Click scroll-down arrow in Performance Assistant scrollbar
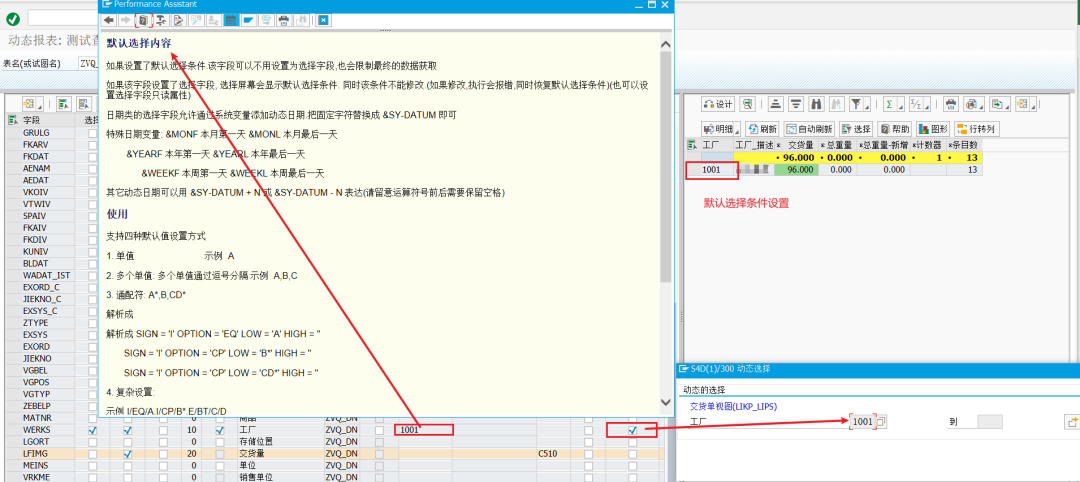This screenshot has width=1080, height=482. [x=666, y=401]
